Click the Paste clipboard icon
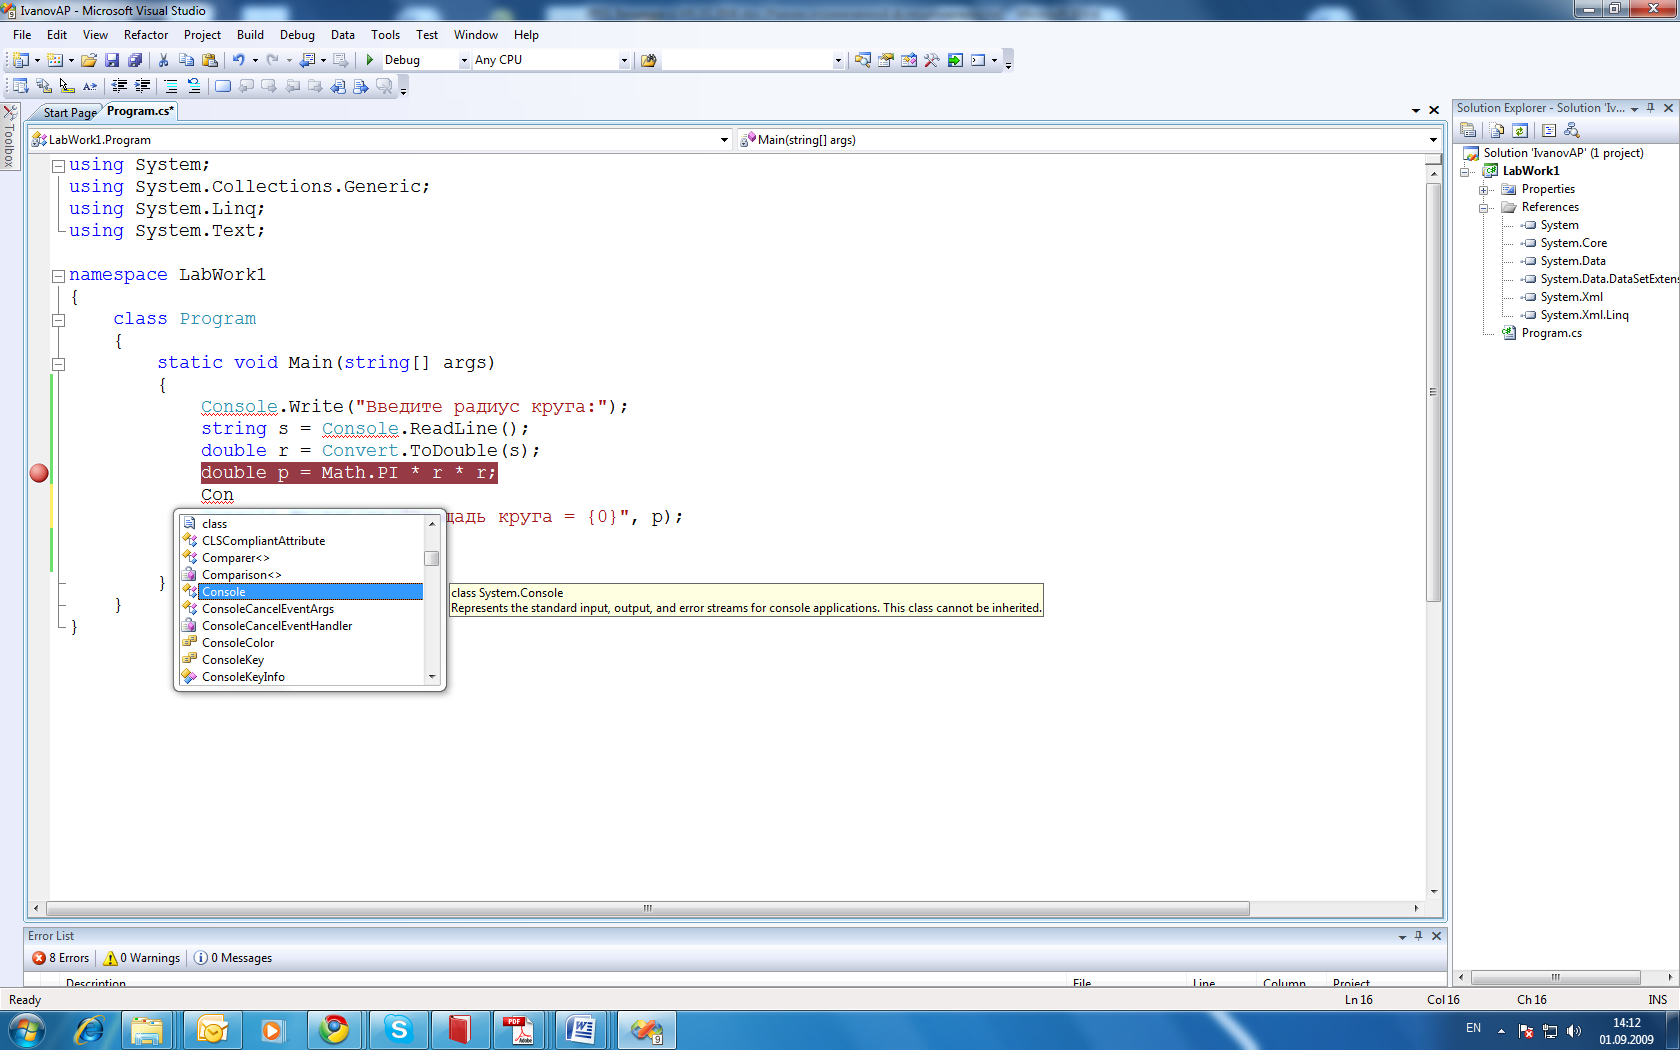The height and width of the screenshot is (1050, 1680). [209, 60]
